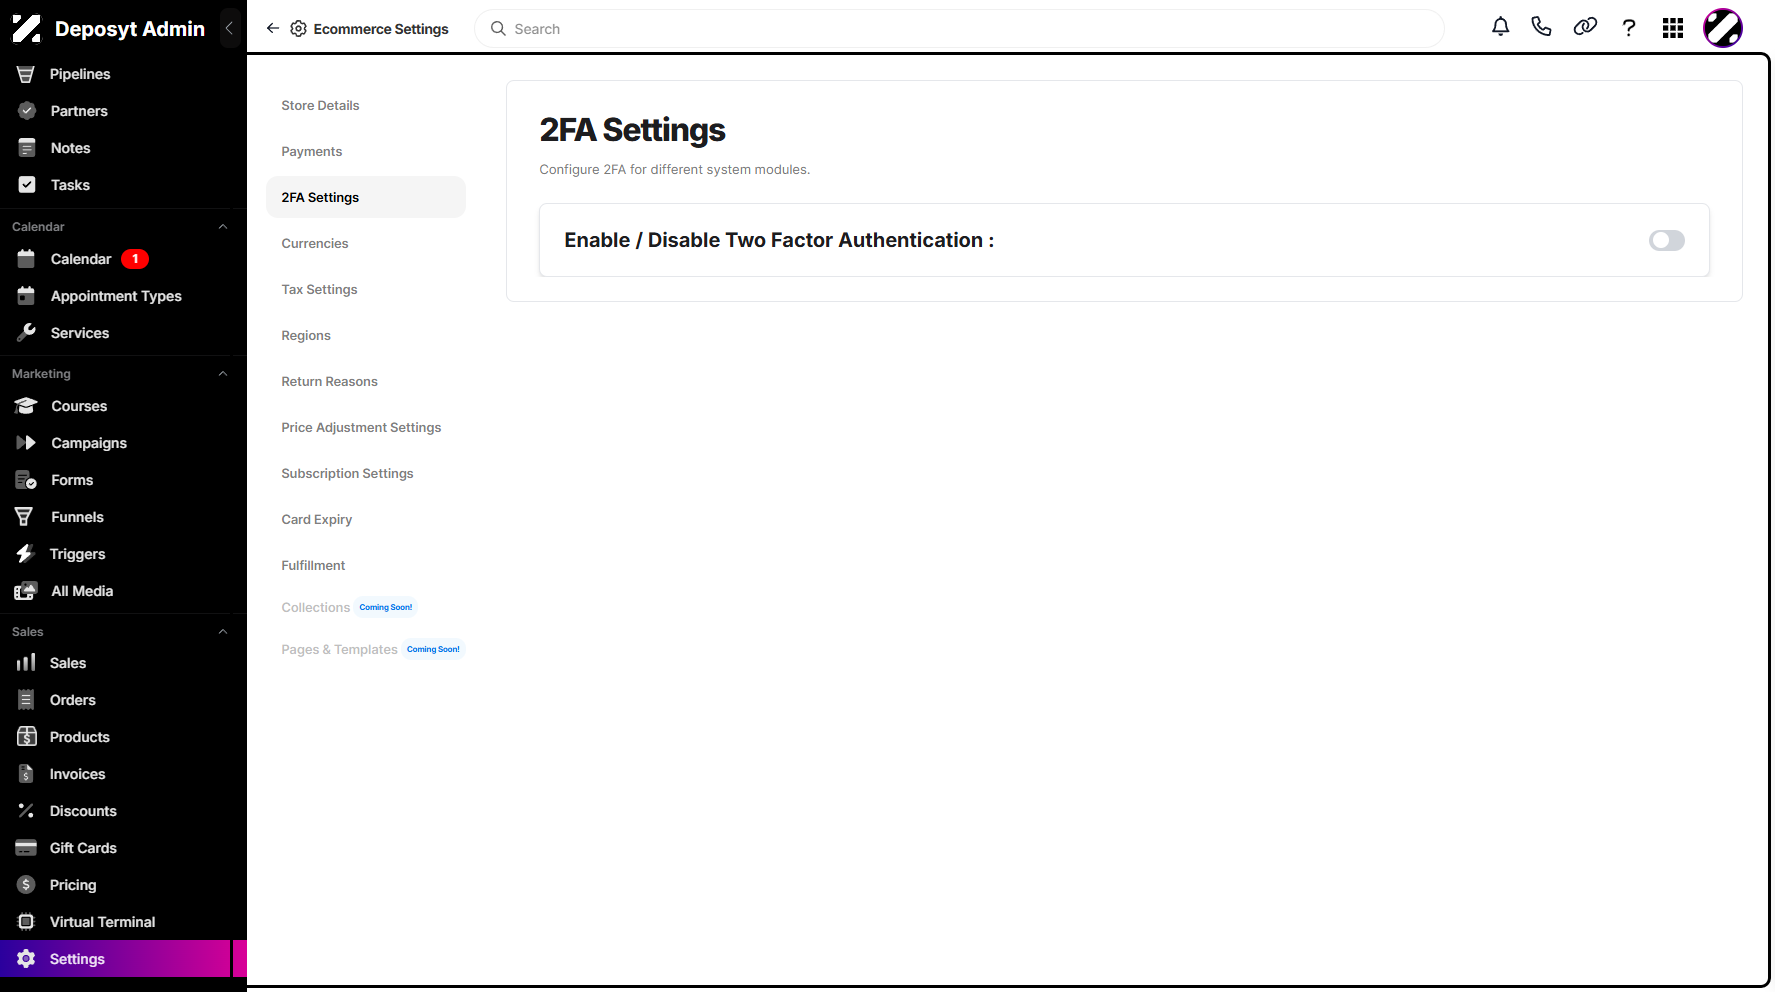Click inside the Search field
Image resolution: width=1775 pixels, height=992 pixels.
coord(960,29)
